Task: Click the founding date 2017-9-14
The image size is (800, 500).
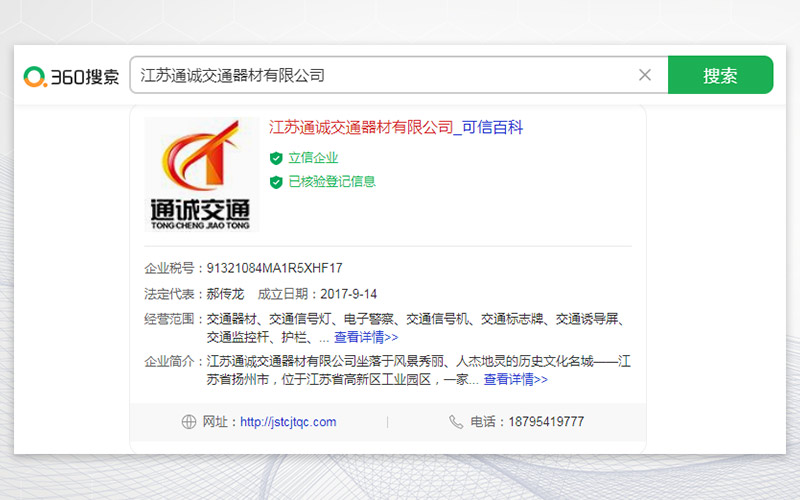Action: (x=348, y=294)
